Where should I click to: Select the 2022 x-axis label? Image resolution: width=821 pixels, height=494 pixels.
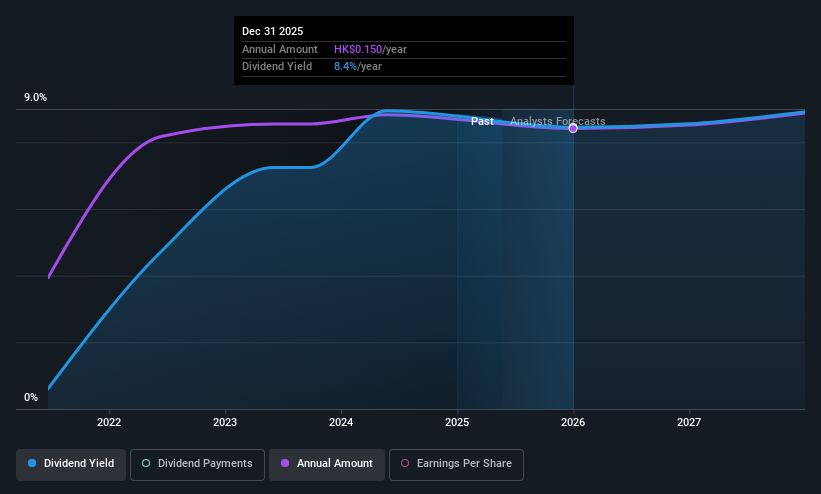coord(109,422)
